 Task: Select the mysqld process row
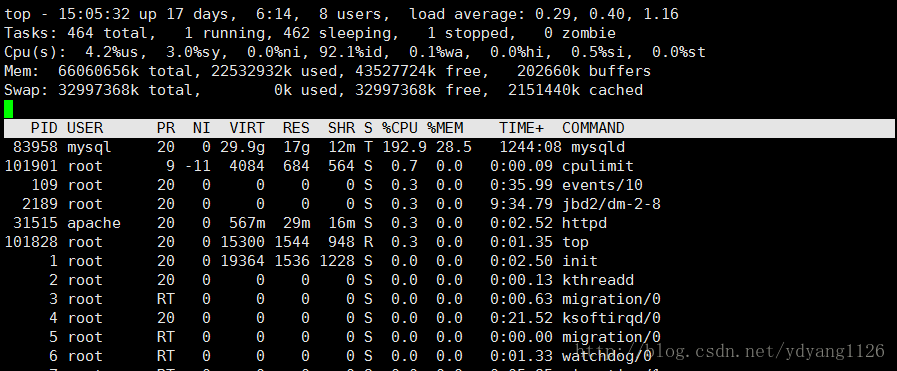(x=448, y=147)
